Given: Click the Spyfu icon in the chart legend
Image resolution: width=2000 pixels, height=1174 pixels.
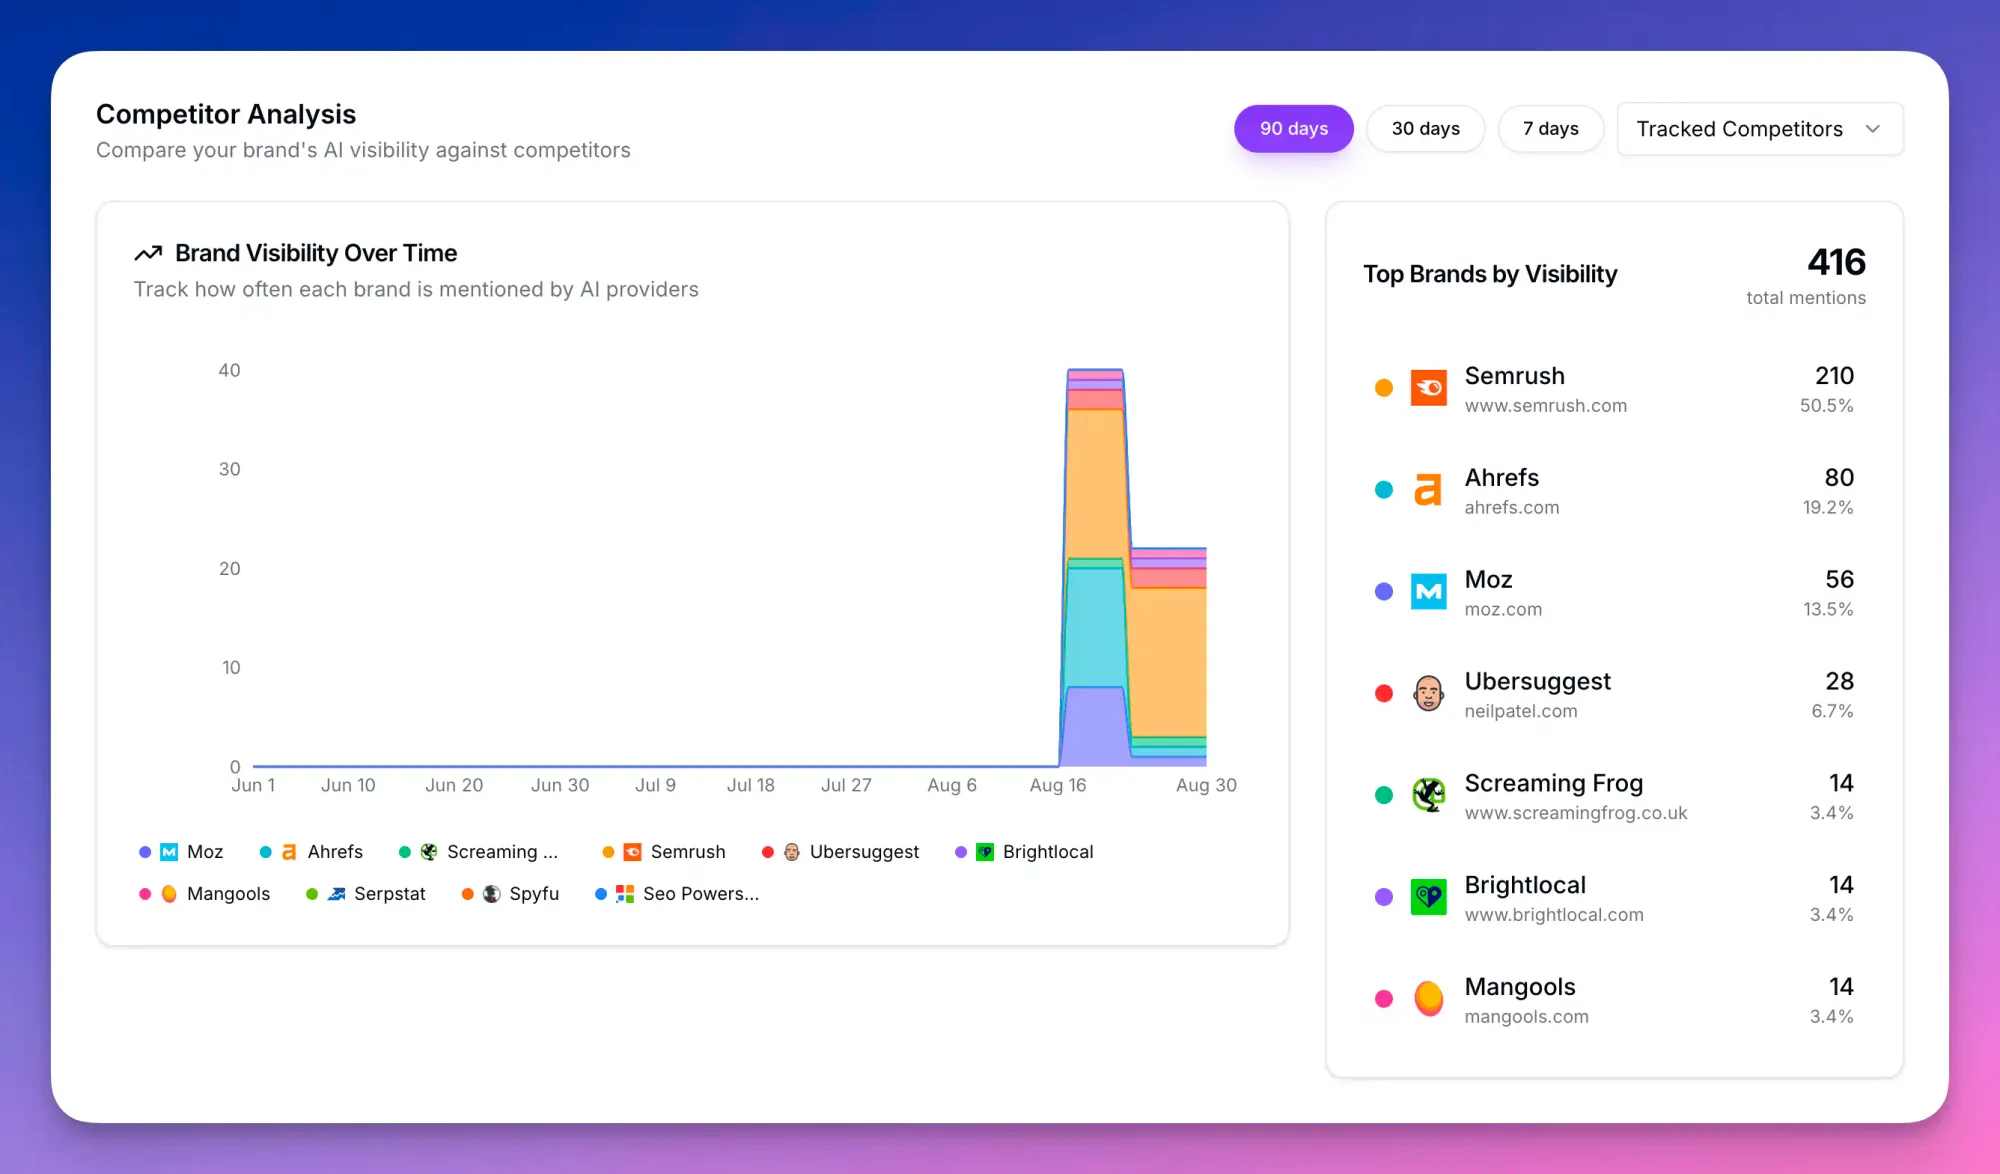Looking at the screenshot, I should [x=491, y=894].
